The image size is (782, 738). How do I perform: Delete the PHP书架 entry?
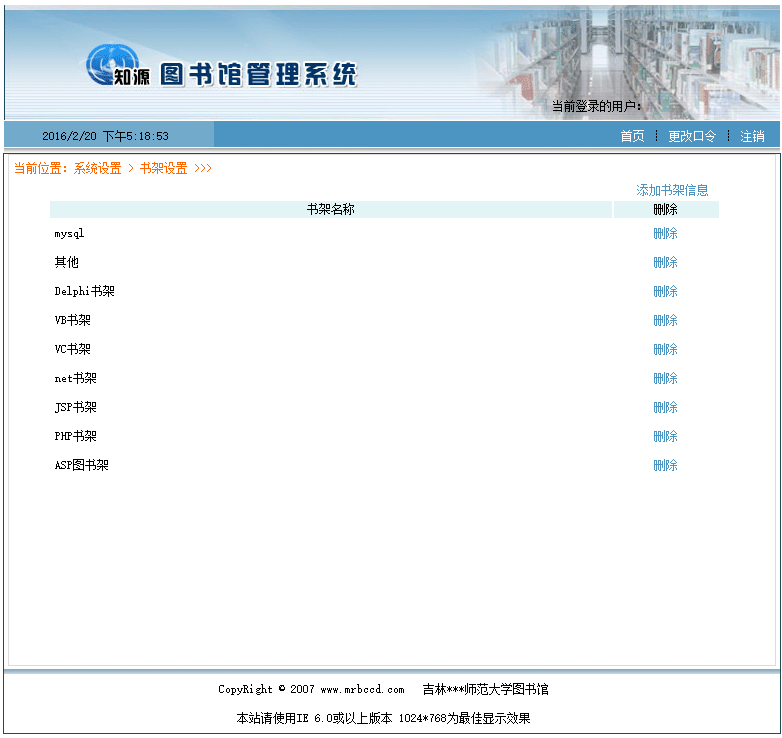(665, 436)
